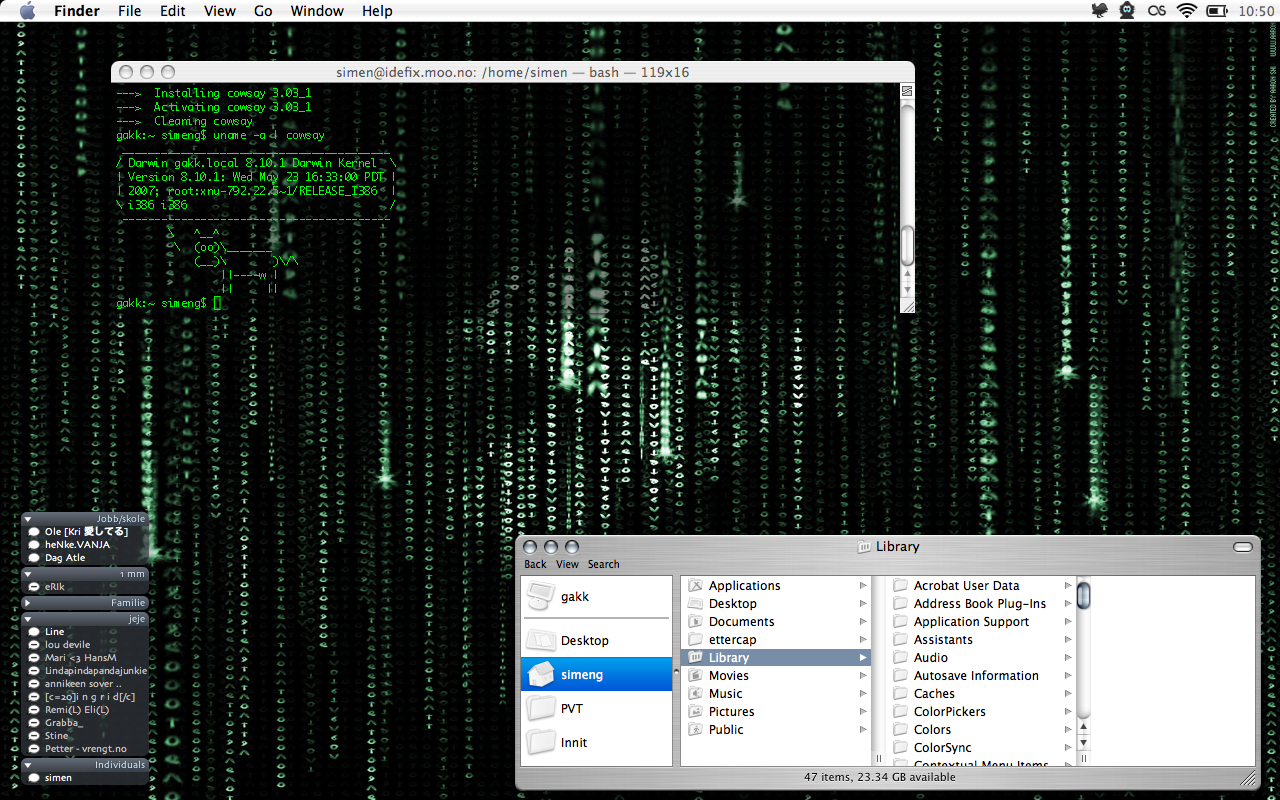Open the Edit menu

(173, 11)
